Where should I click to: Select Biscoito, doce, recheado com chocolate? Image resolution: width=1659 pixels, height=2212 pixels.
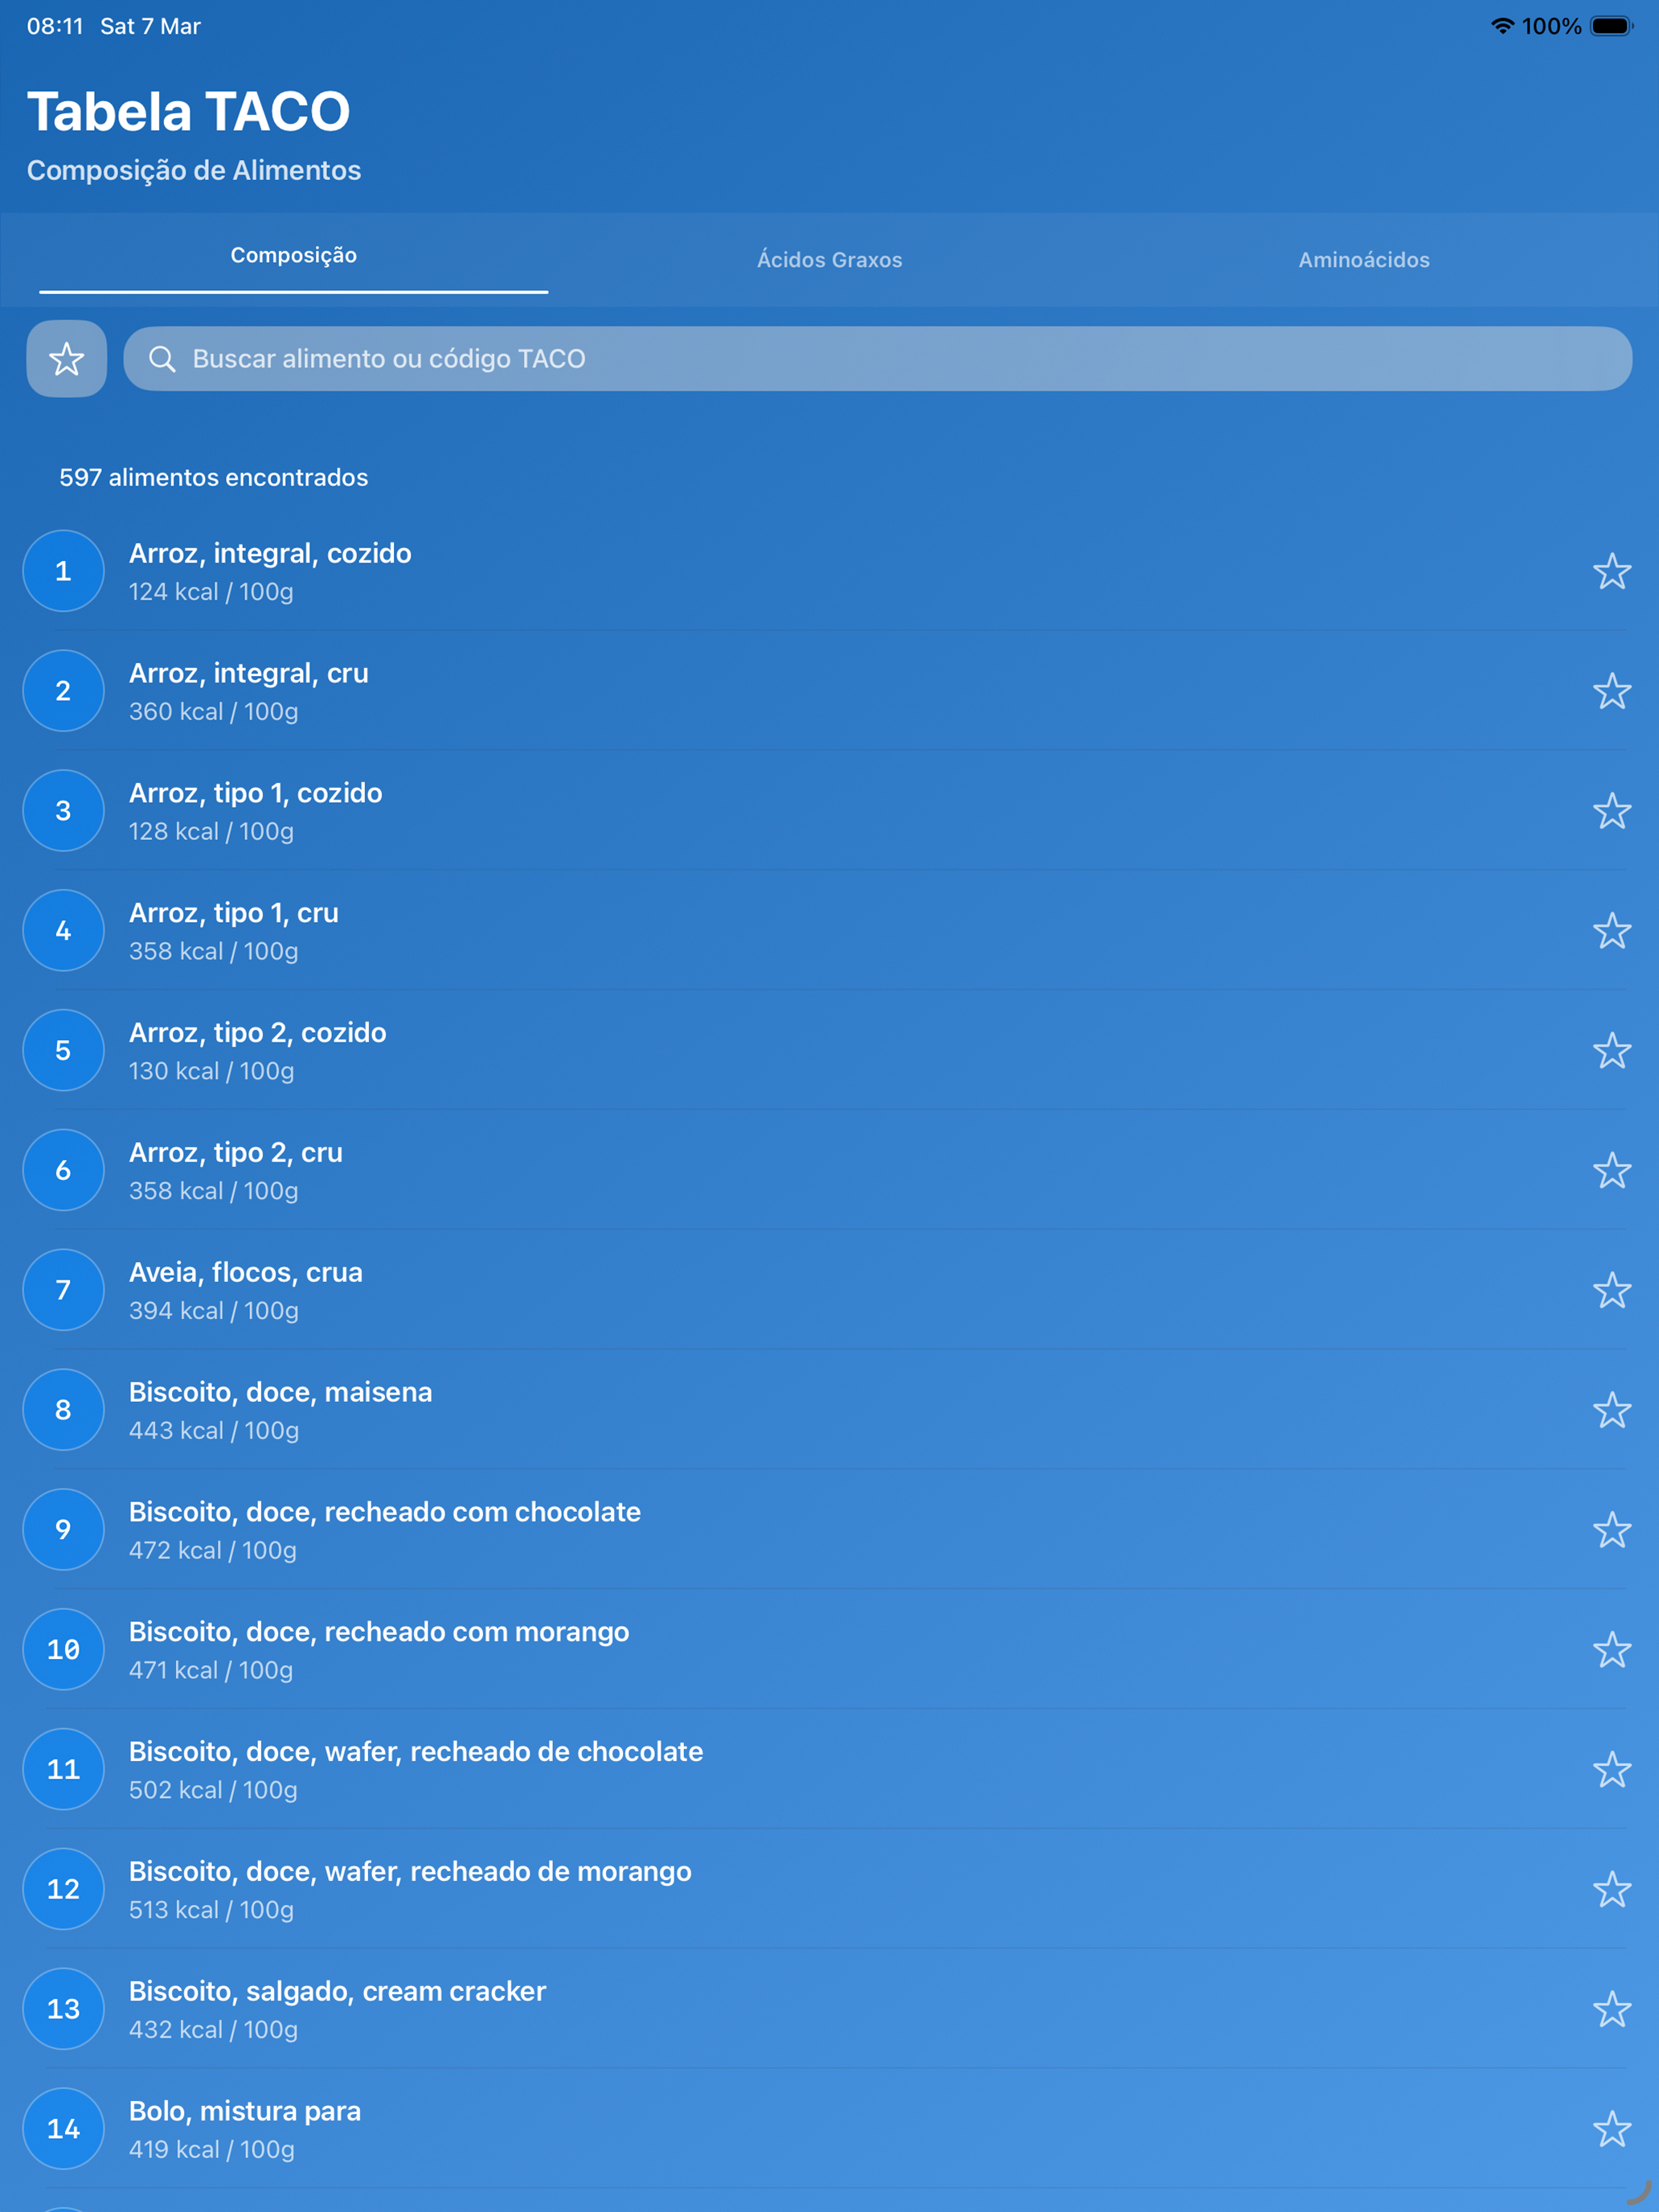pyautogui.click(x=829, y=1530)
